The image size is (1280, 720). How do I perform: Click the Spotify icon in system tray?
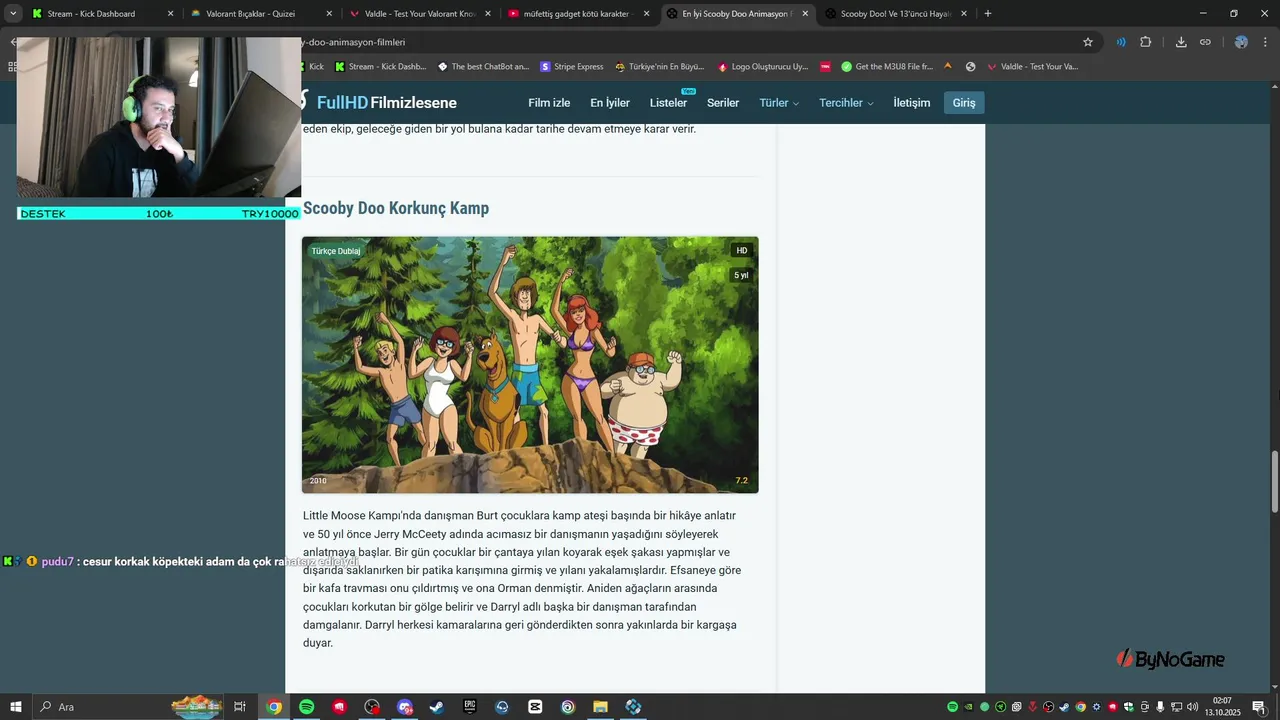(x=952, y=707)
